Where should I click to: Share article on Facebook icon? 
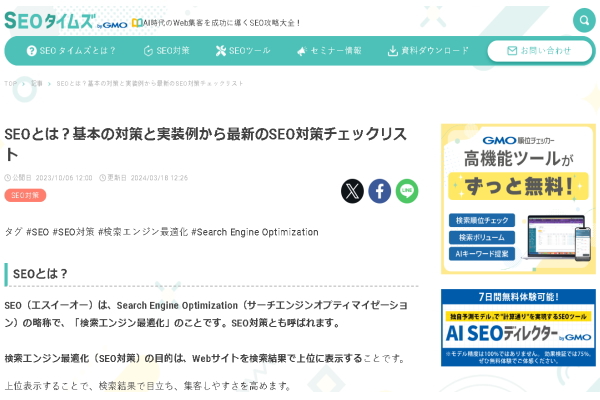click(379, 191)
